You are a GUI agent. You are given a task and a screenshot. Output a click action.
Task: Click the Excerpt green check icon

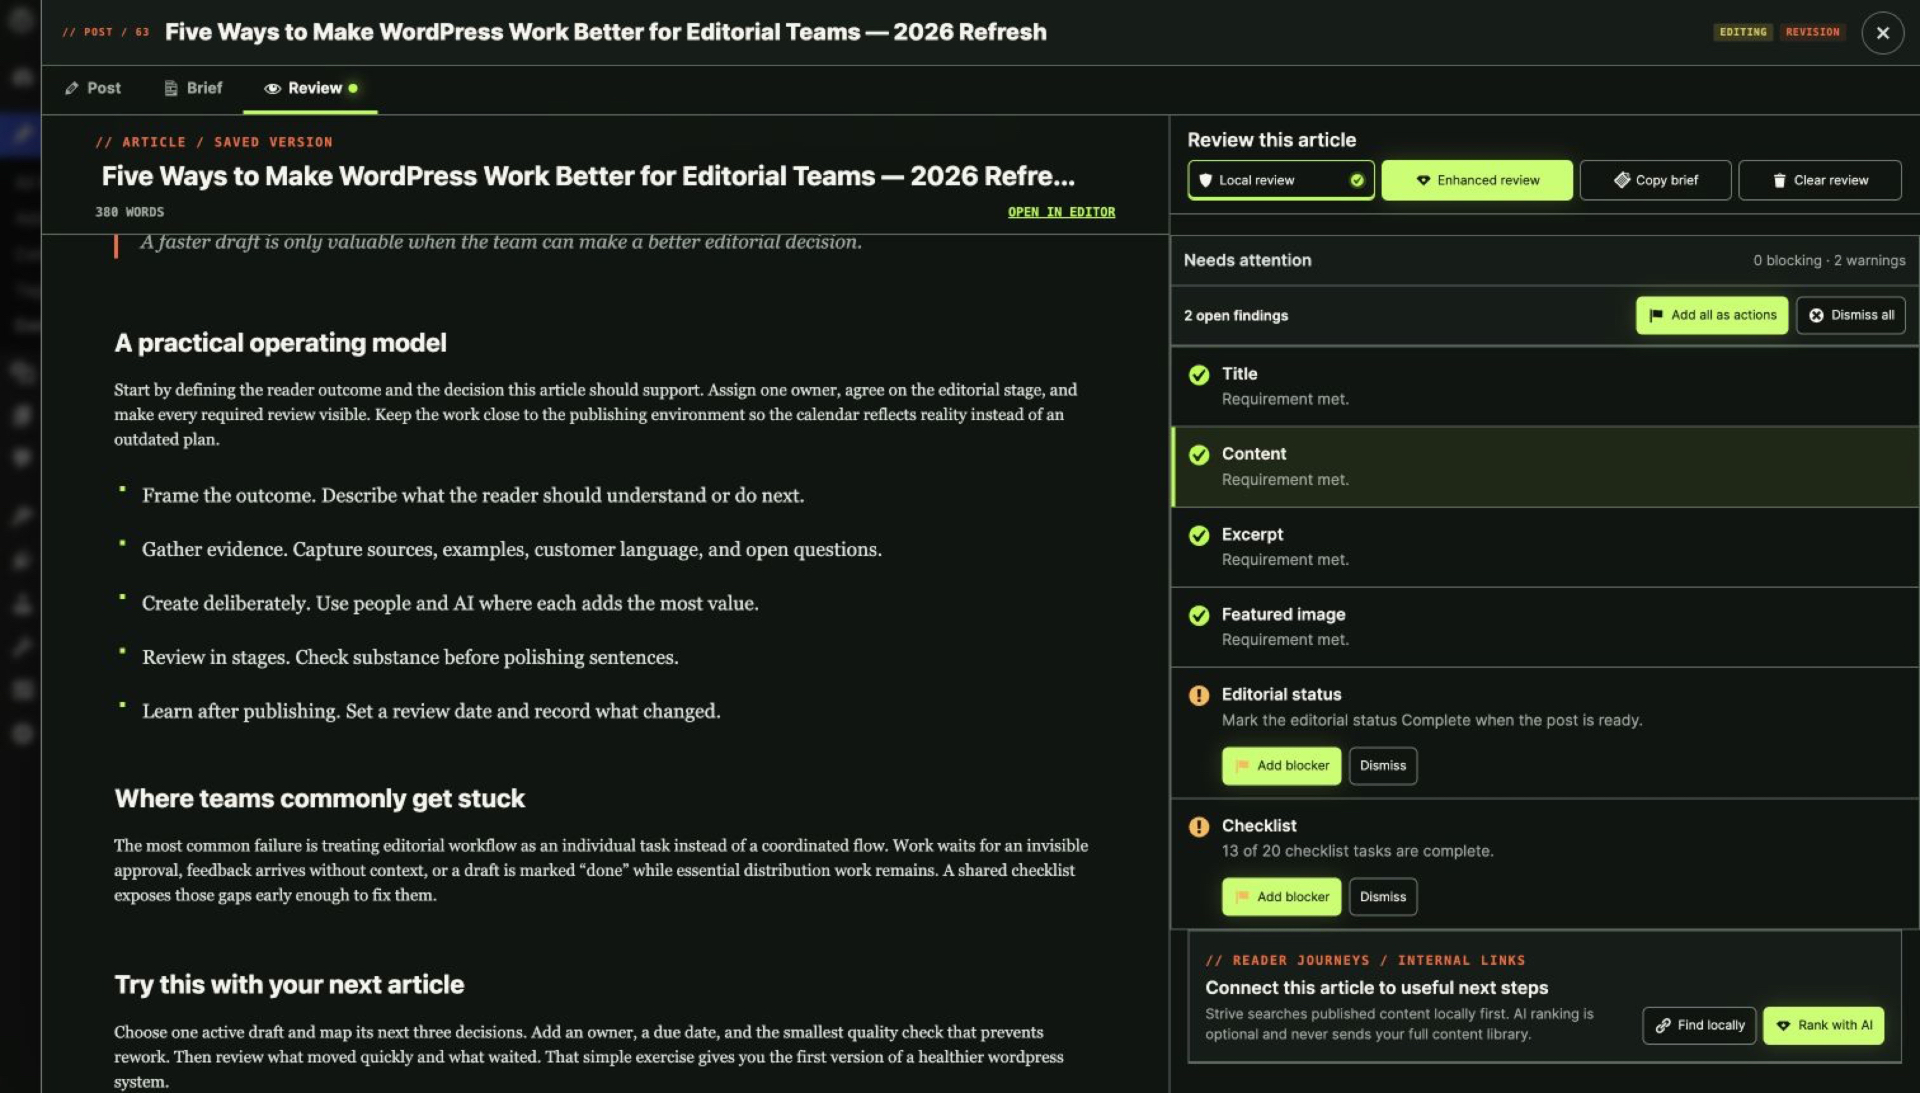coord(1199,536)
